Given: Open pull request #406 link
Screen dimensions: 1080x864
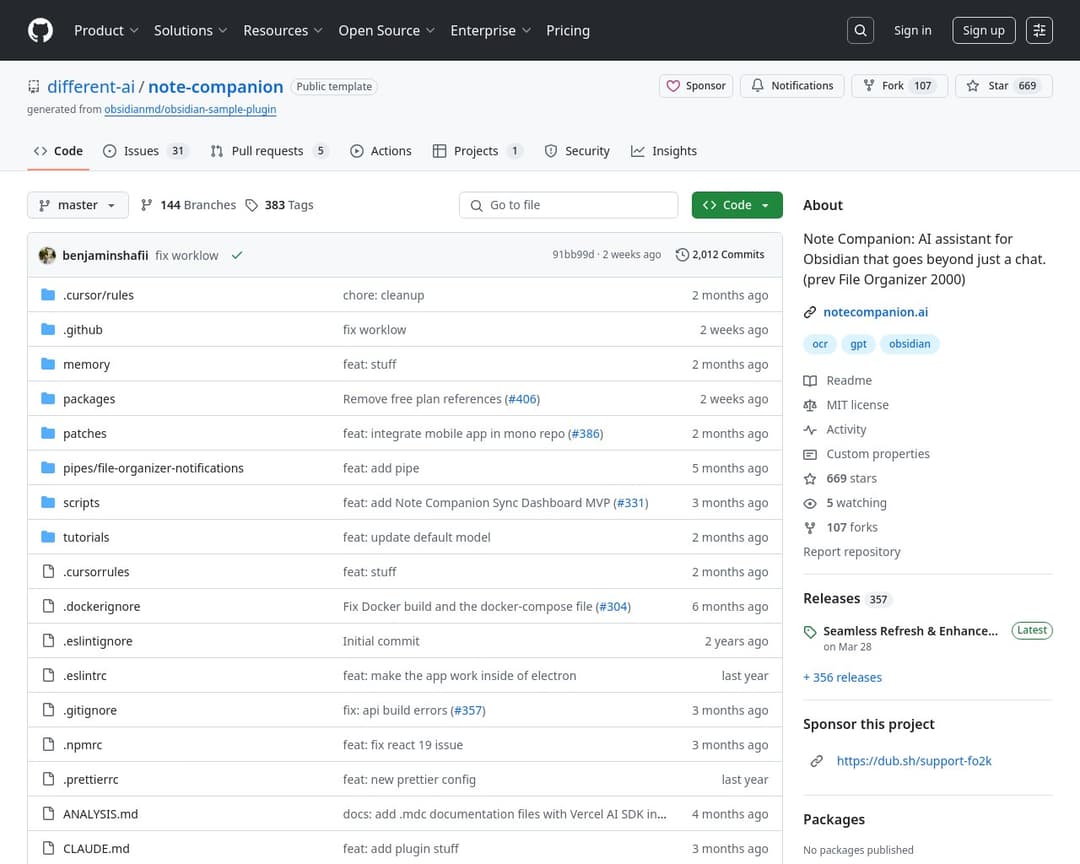Looking at the screenshot, I should (522, 399).
